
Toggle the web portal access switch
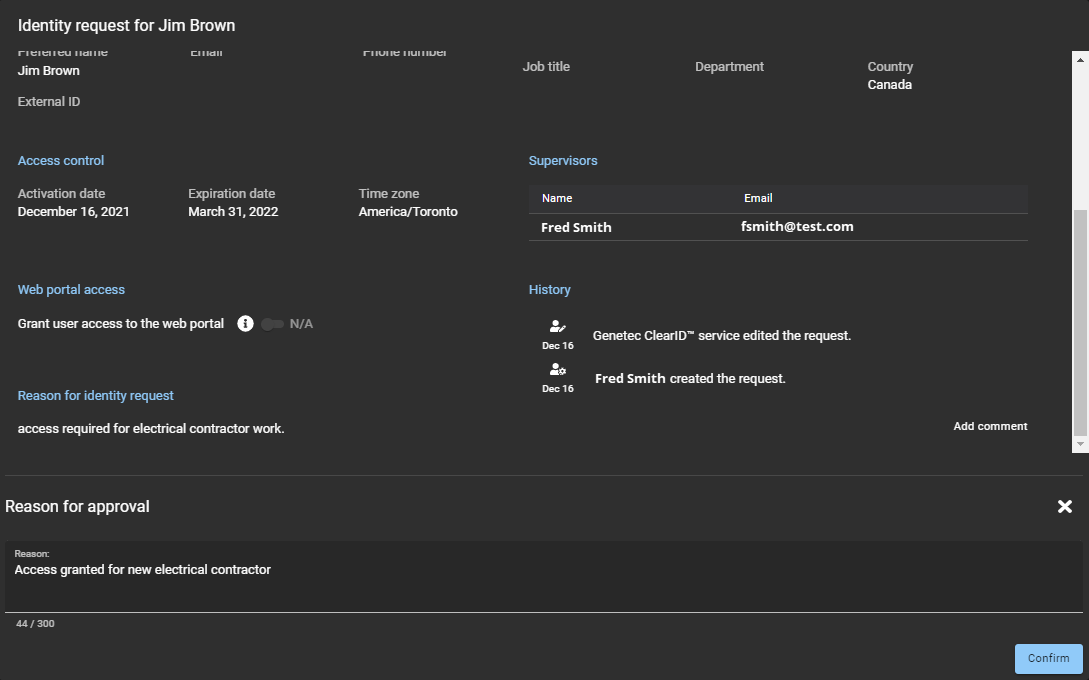(272, 324)
